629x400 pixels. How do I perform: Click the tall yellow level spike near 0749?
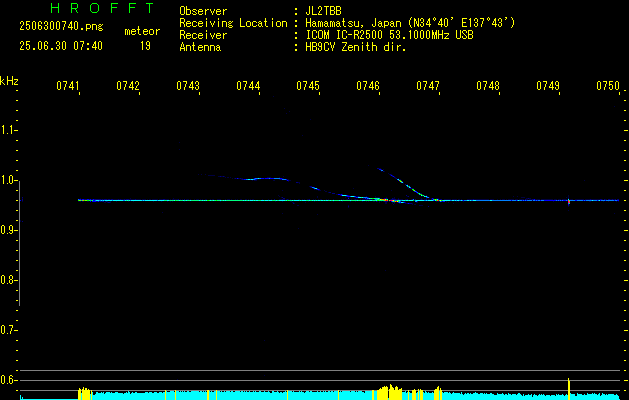[569, 388]
